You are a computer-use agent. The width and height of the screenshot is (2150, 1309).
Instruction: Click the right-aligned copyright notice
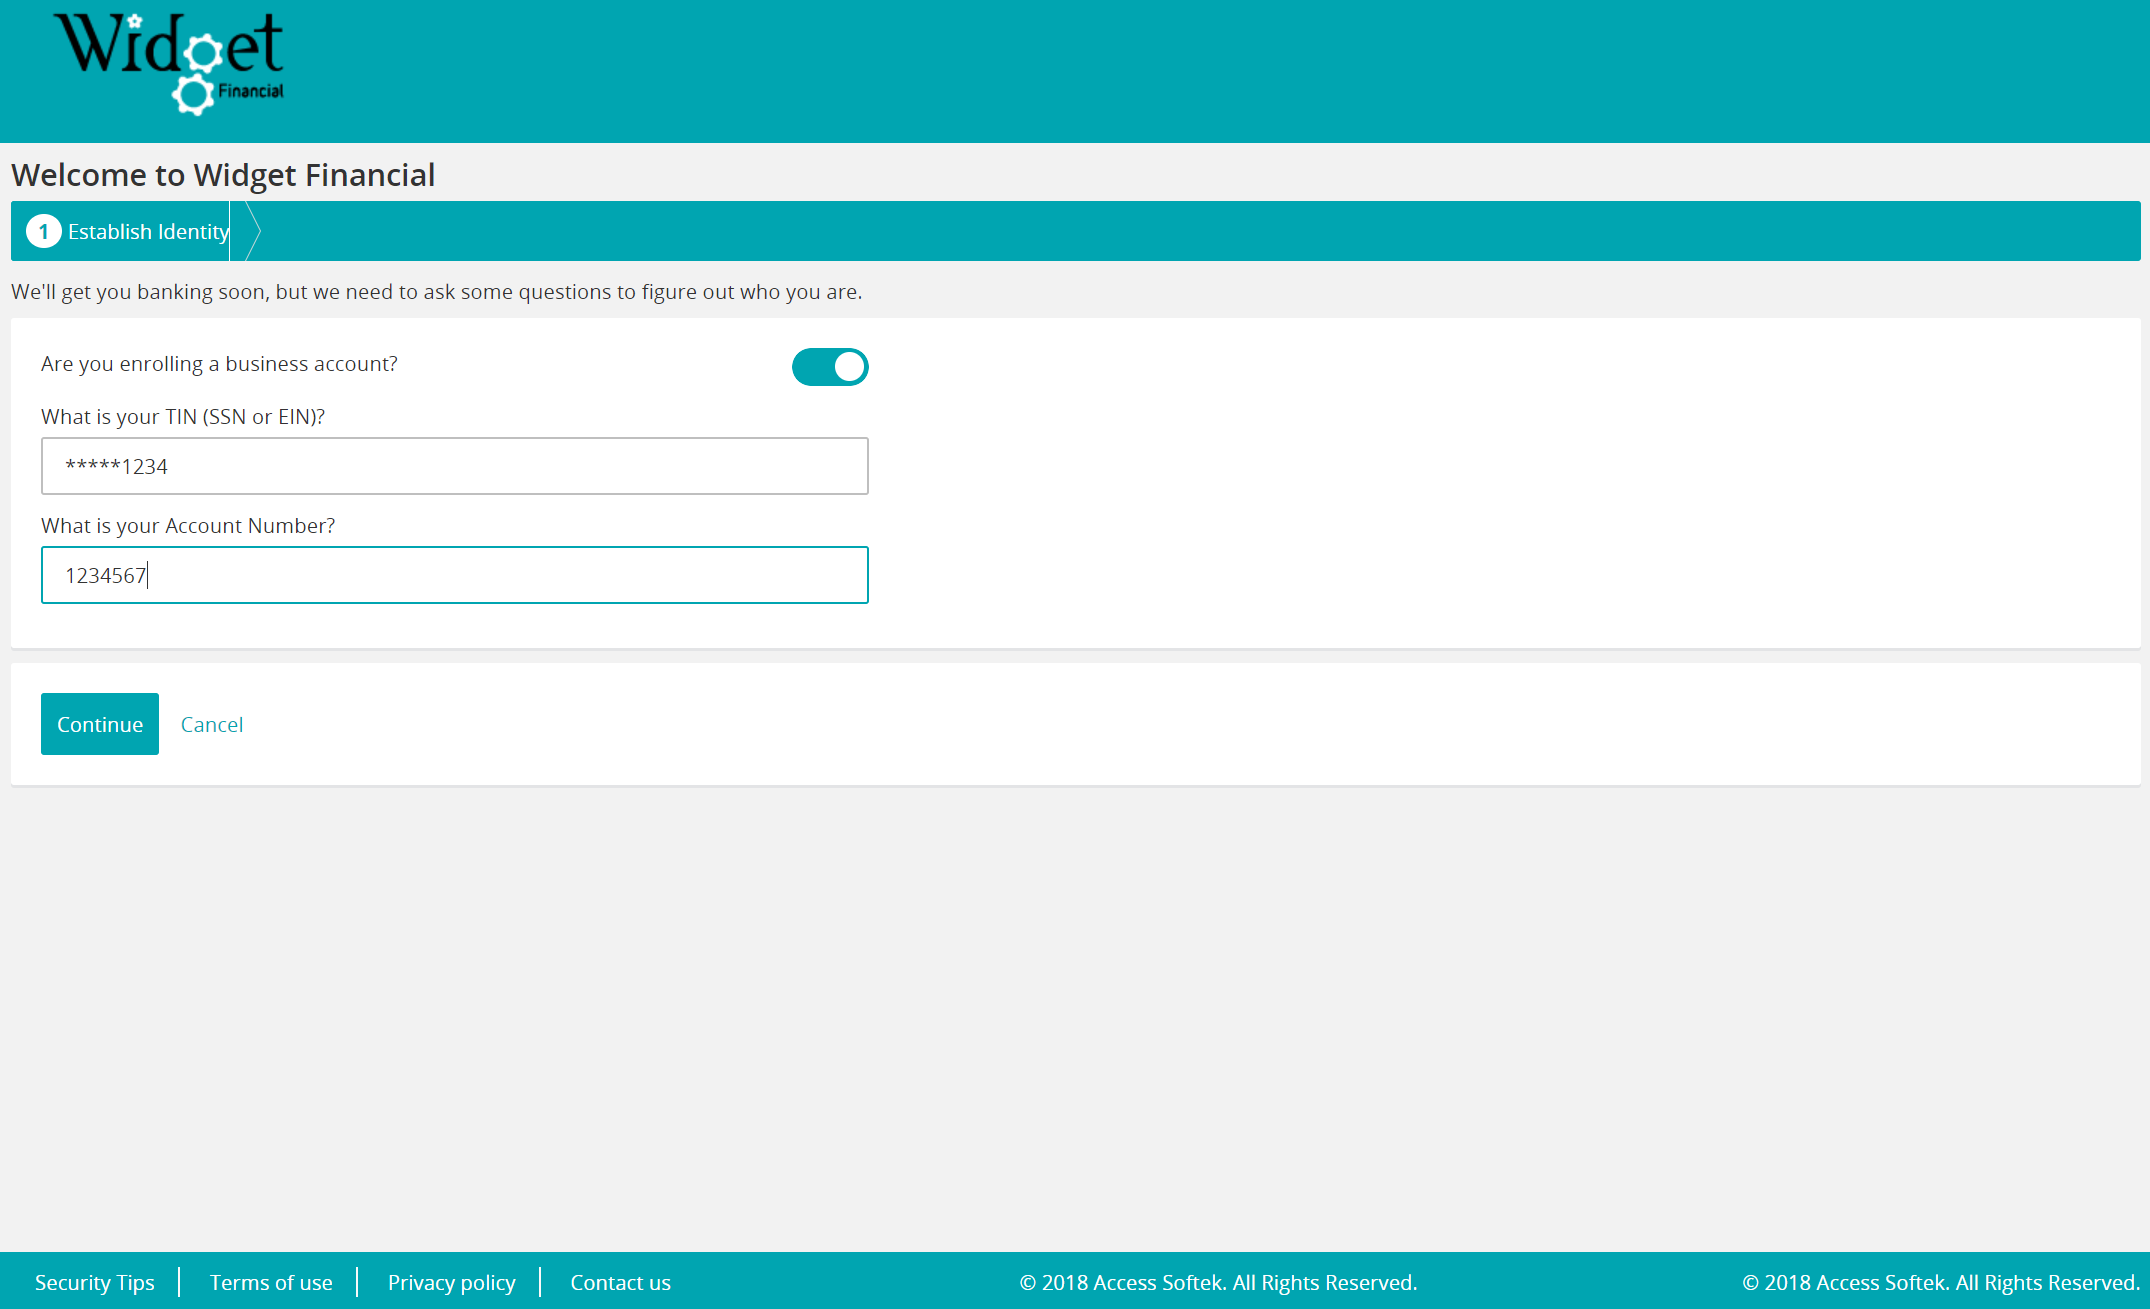point(1940,1282)
